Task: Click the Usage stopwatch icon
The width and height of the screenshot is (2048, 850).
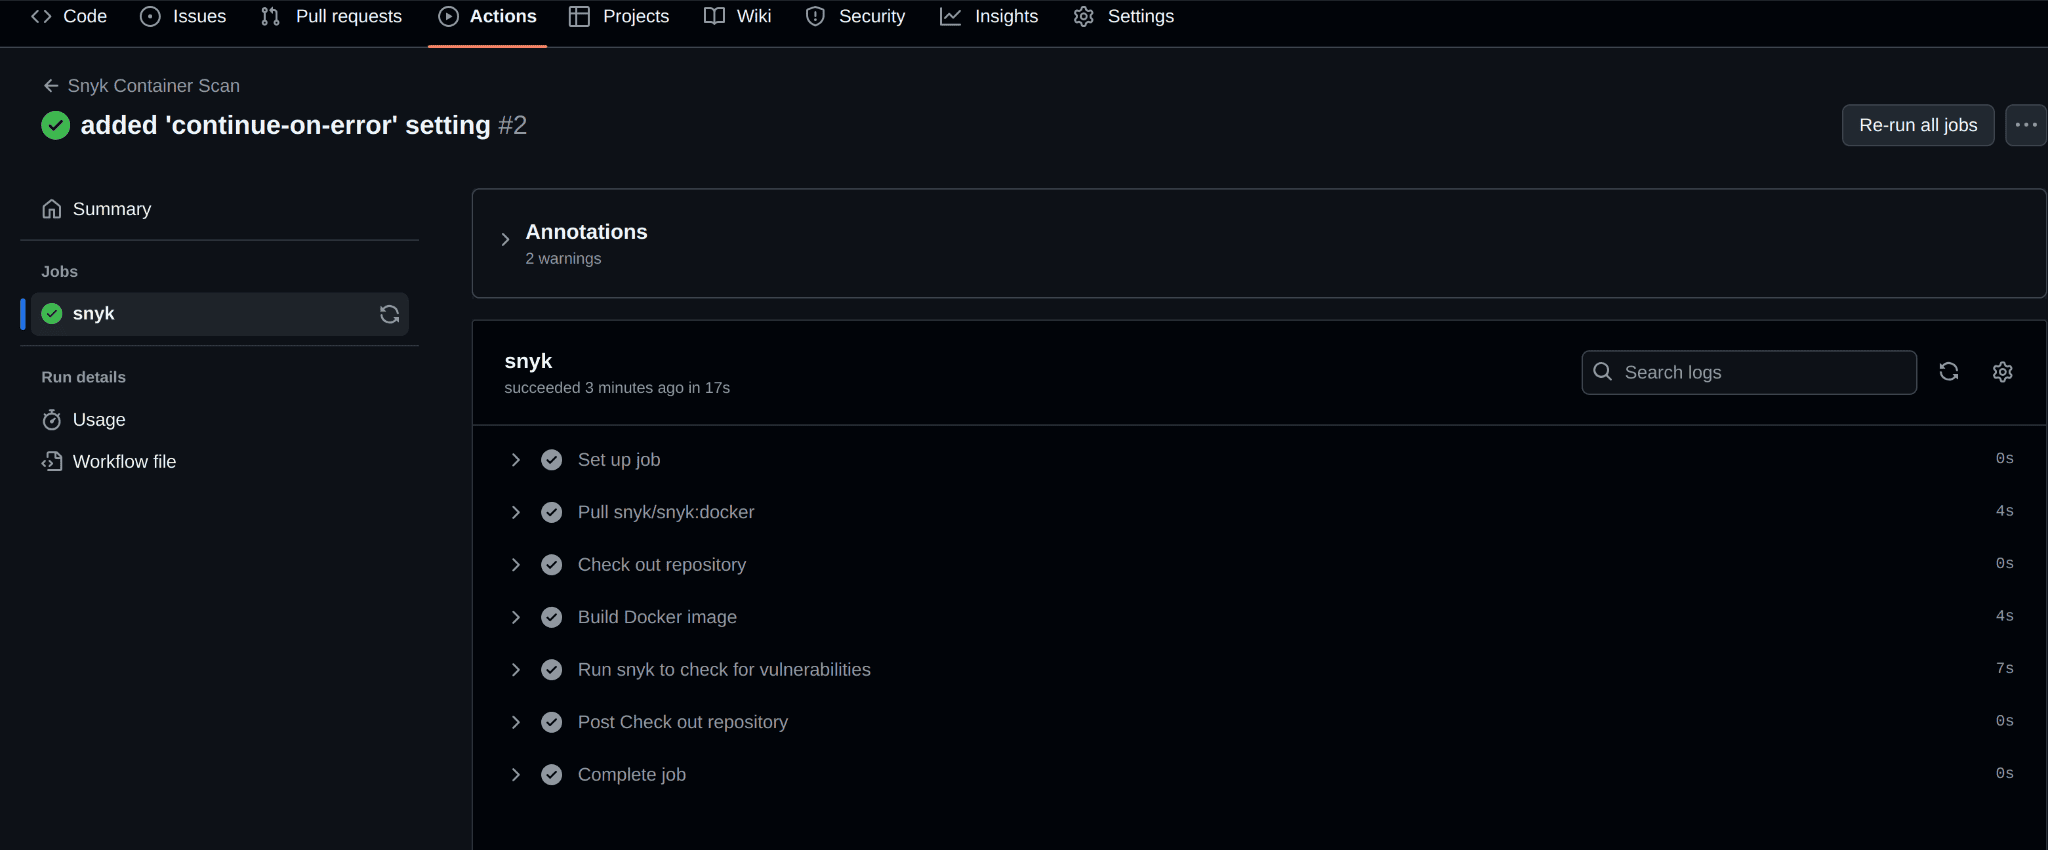Action: coord(52,420)
